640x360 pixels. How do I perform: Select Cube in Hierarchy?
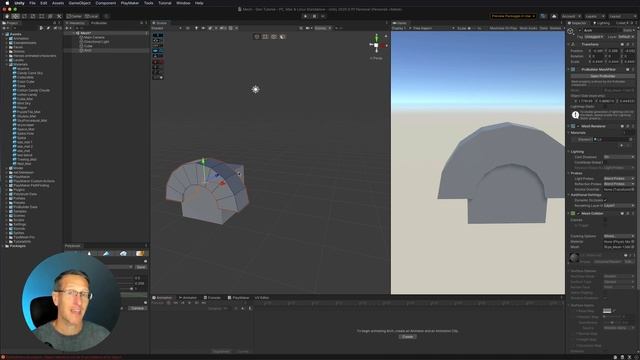click(88, 46)
